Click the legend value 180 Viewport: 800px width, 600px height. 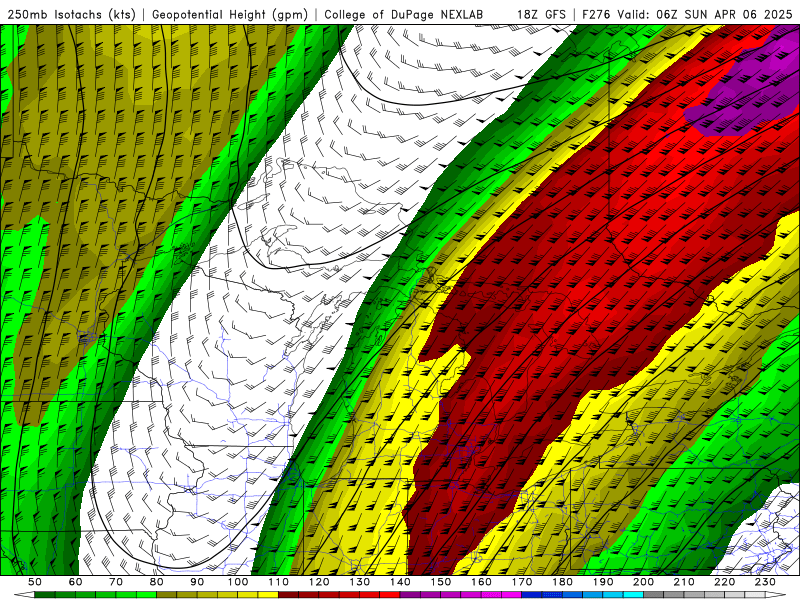point(562,582)
